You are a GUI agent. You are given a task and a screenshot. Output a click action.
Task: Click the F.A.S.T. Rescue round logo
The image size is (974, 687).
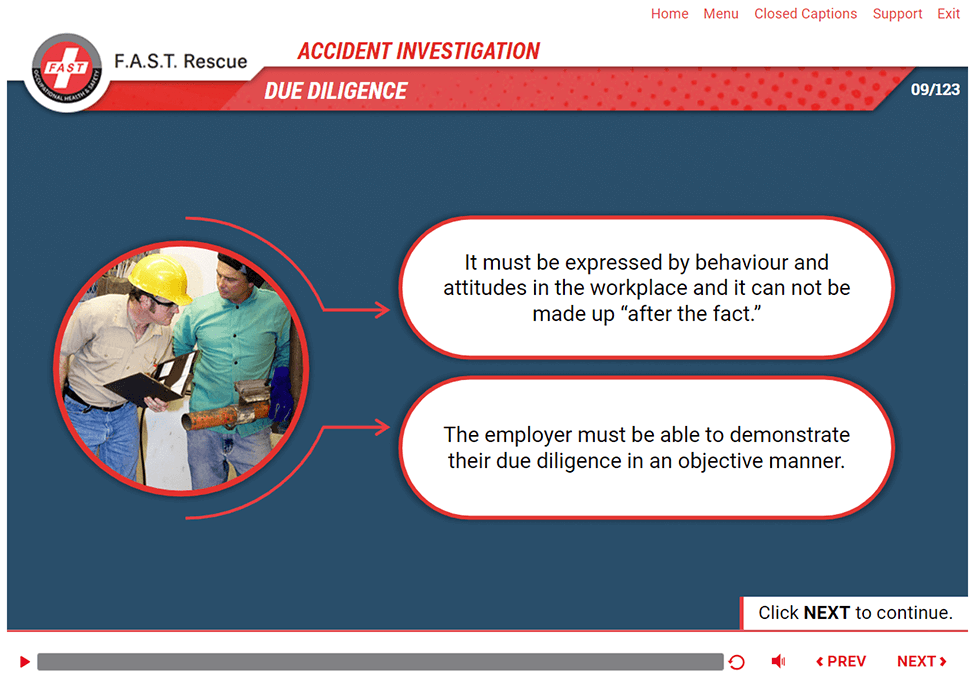click(66, 73)
